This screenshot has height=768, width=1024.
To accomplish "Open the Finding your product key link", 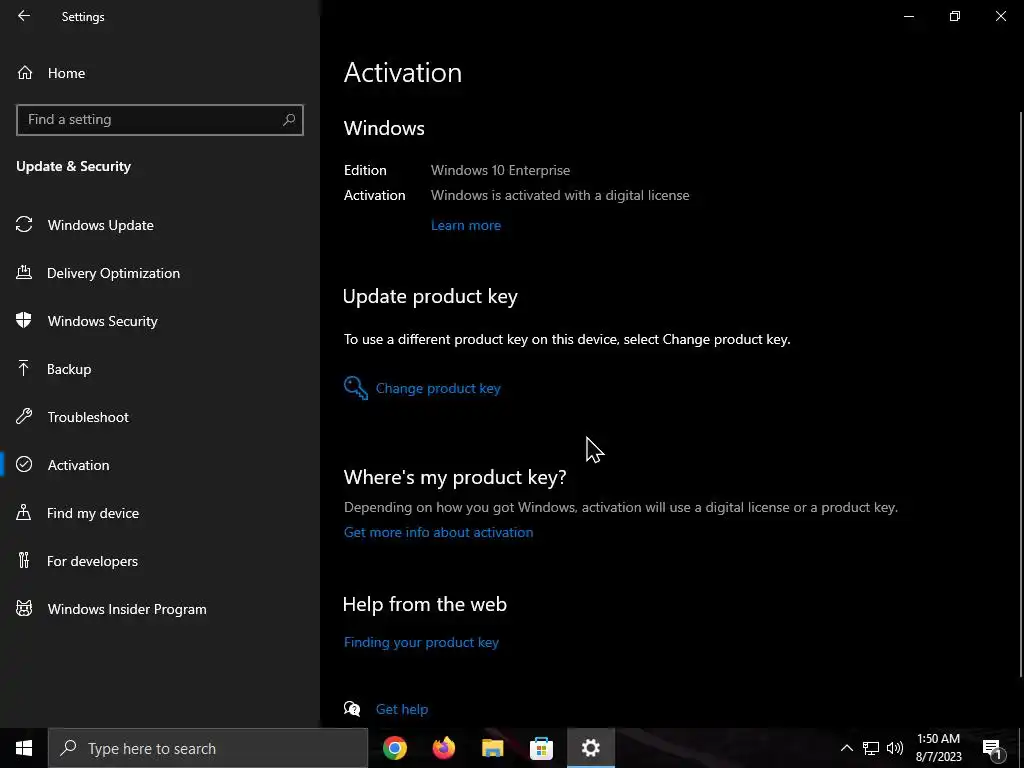I will click(421, 643).
